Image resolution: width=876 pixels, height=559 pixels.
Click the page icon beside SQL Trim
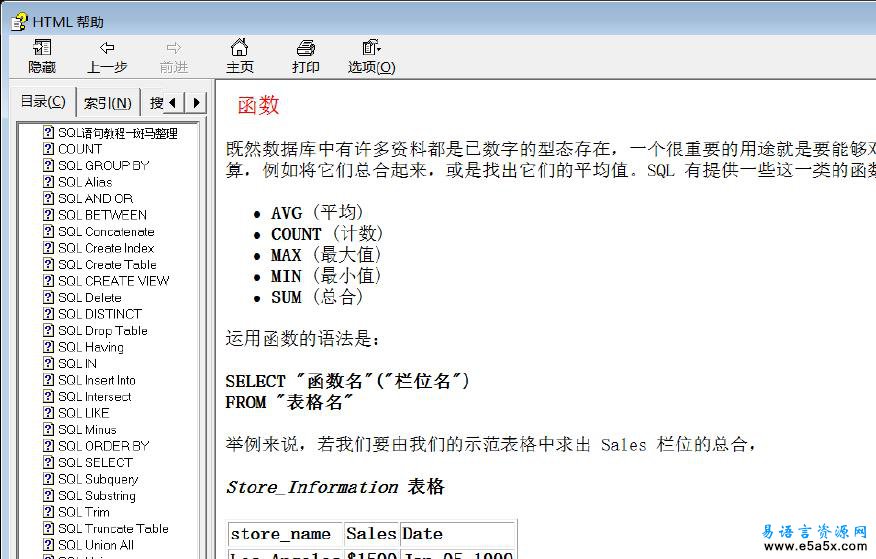(x=49, y=512)
